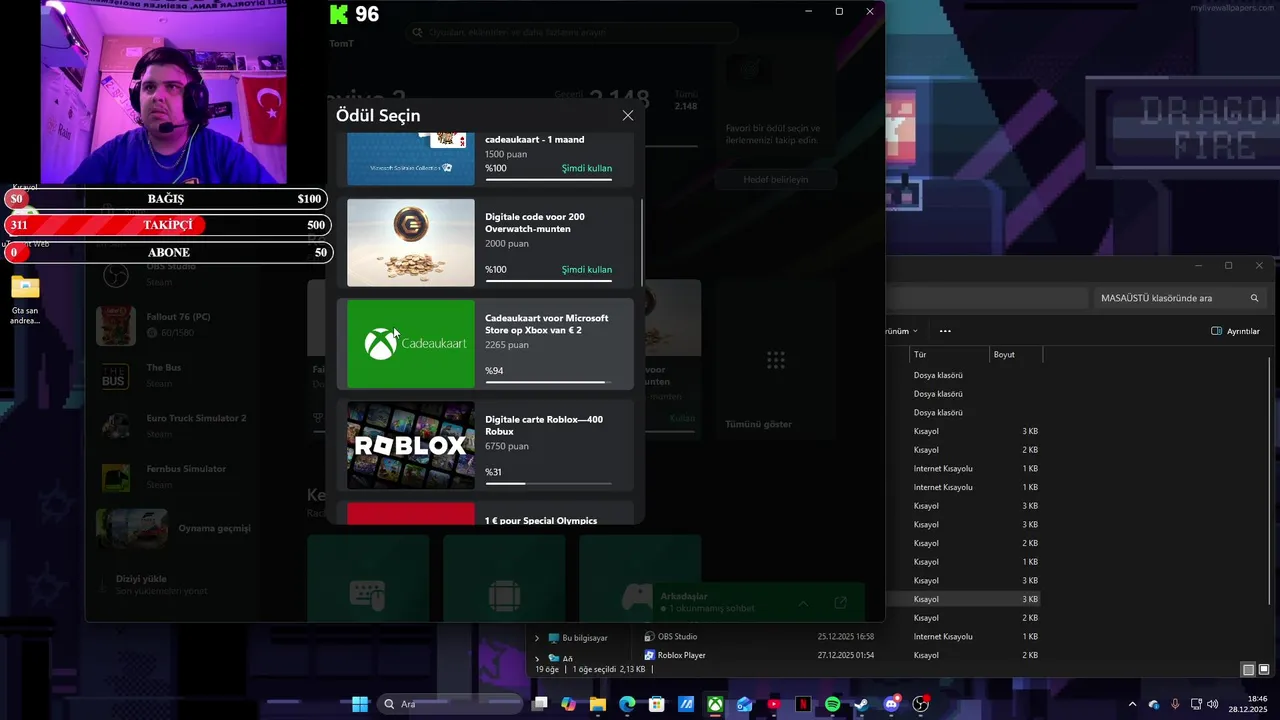Open Microsoft Store from the taskbar
Image resolution: width=1280 pixels, height=720 pixels.
click(x=657, y=704)
